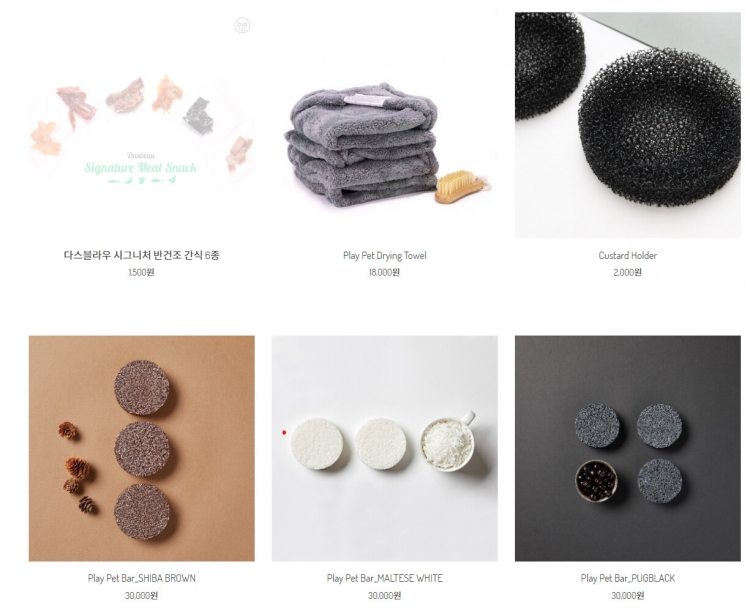
Task: Click the Play Pet Bar_SHIBA BROWN title
Action: point(142,578)
